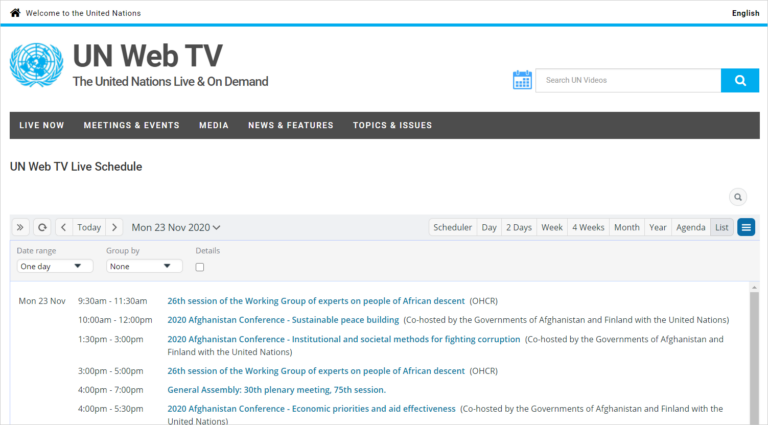The width and height of the screenshot is (768, 425).
Task: Click the UN Web TV Live Schedule heading
Action: [76, 166]
